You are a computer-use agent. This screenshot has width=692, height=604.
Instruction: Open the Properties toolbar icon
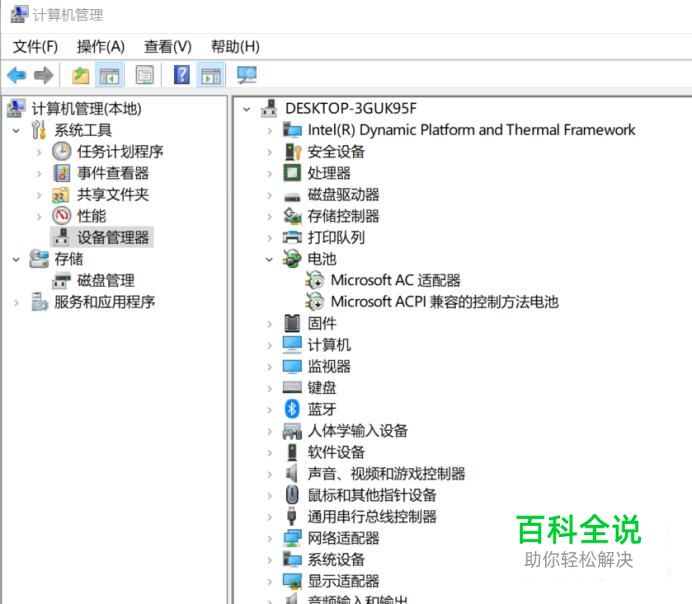[x=145, y=75]
